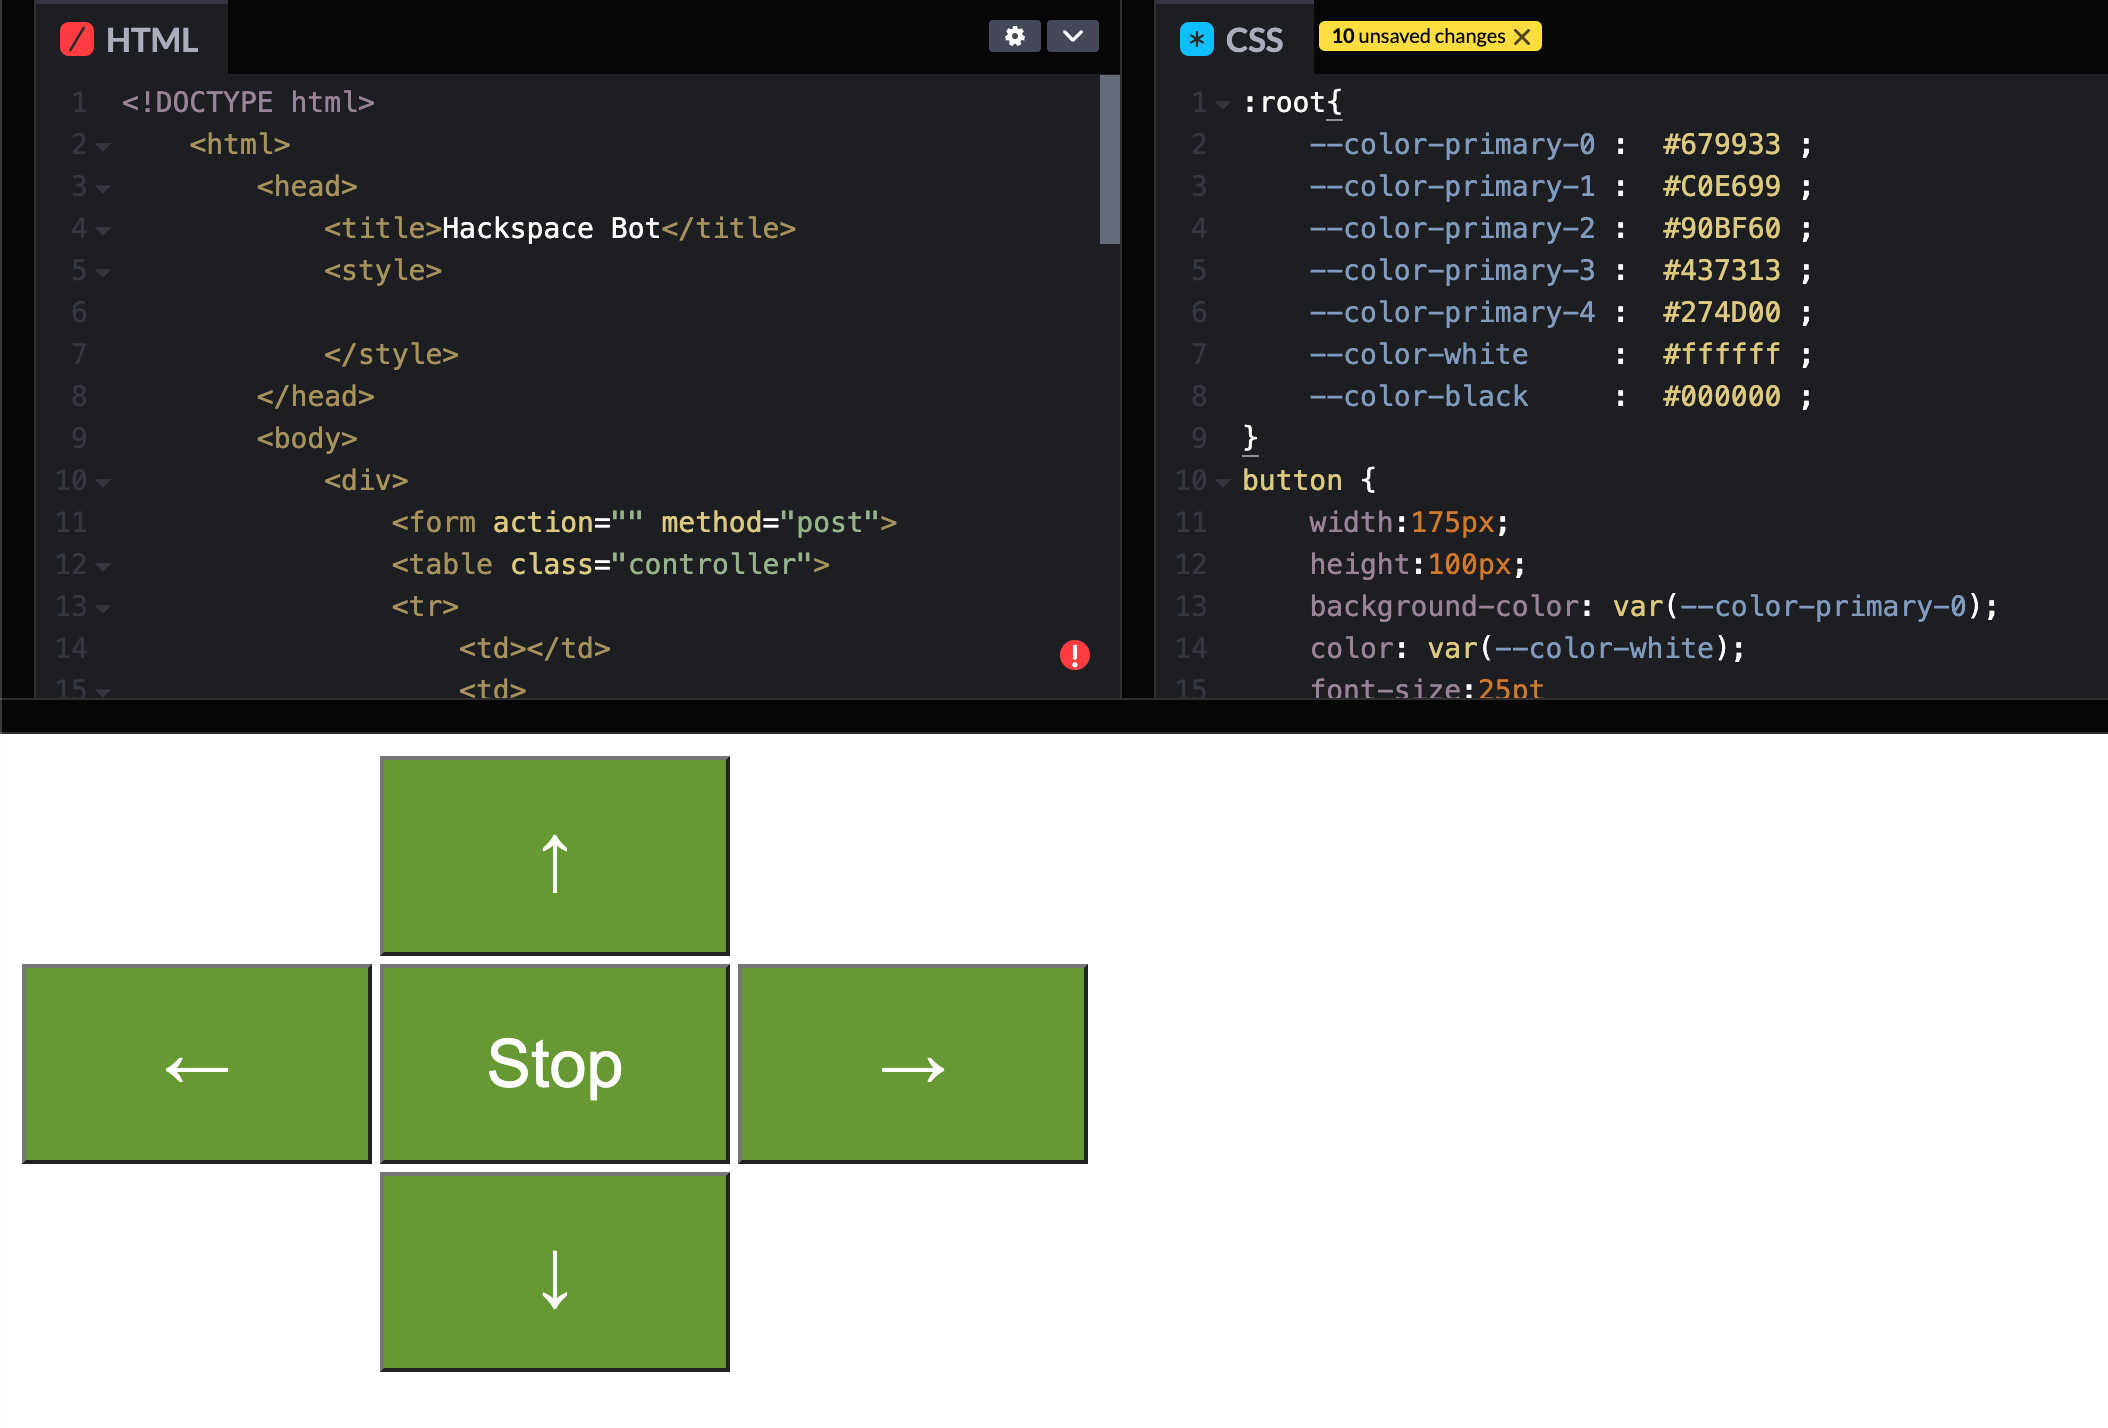Open the HTML panel chevron menu

[x=1071, y=36]
